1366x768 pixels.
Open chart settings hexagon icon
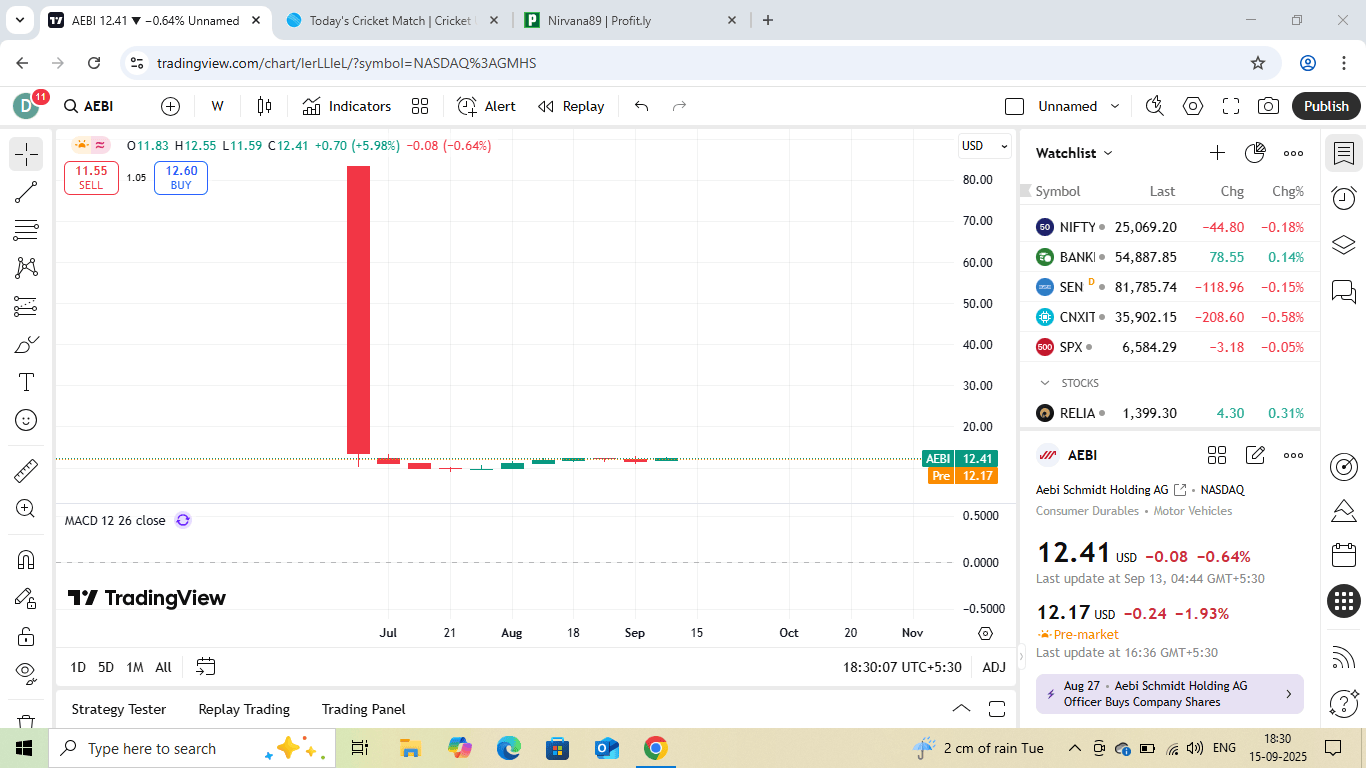[x=1193, y=106]
